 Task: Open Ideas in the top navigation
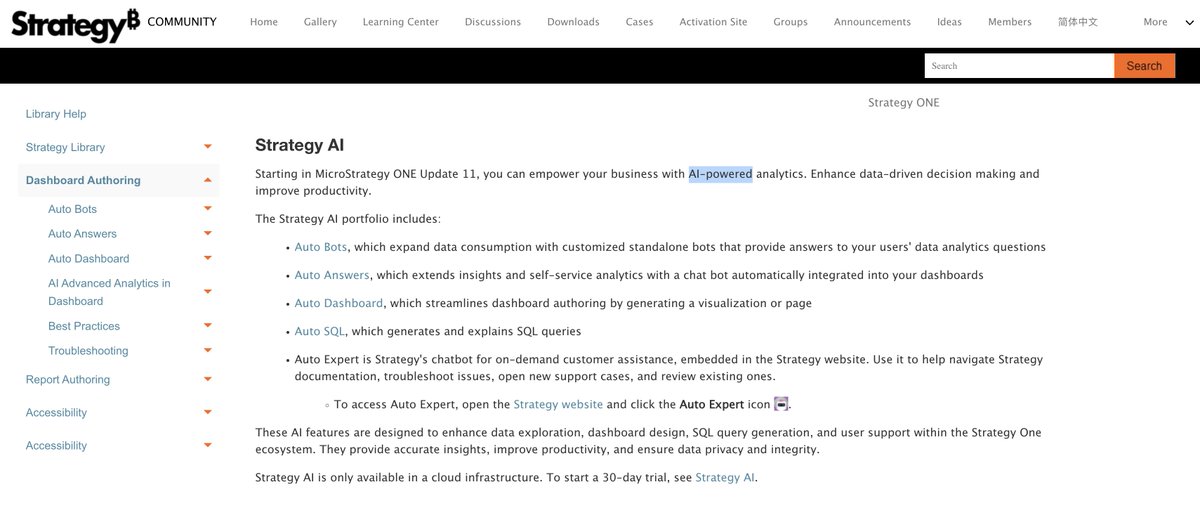(x=949, y=22)
